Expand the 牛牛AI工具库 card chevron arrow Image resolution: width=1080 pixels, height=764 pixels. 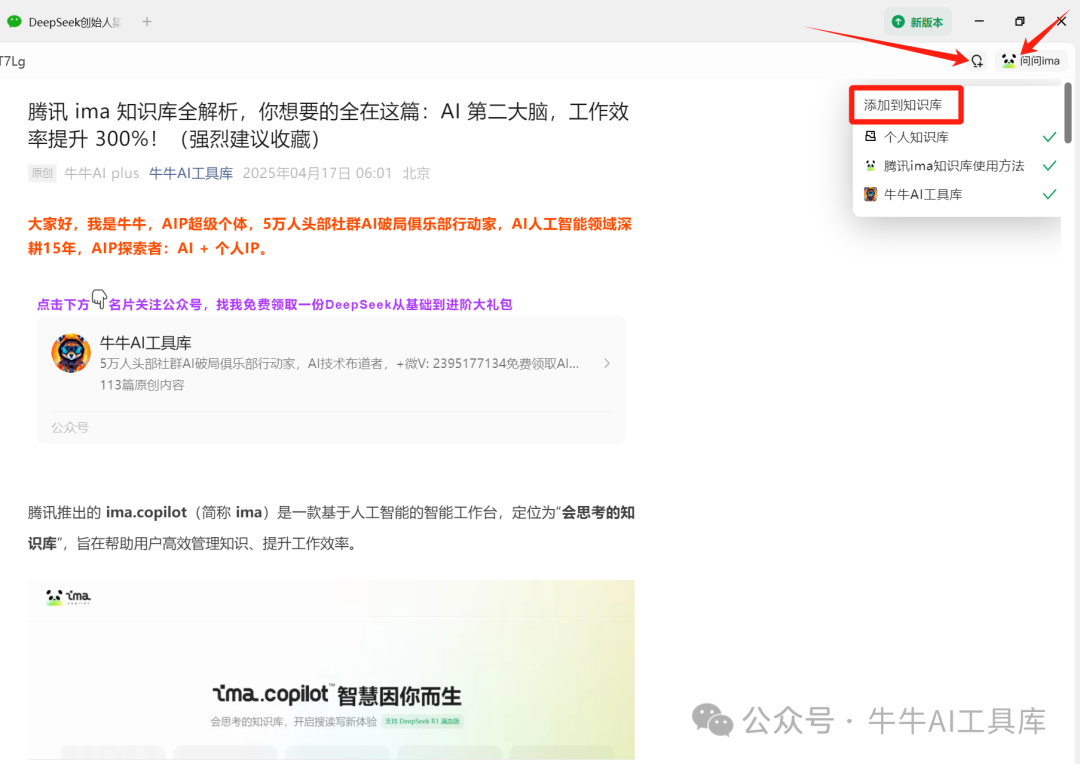click(607, 363)
